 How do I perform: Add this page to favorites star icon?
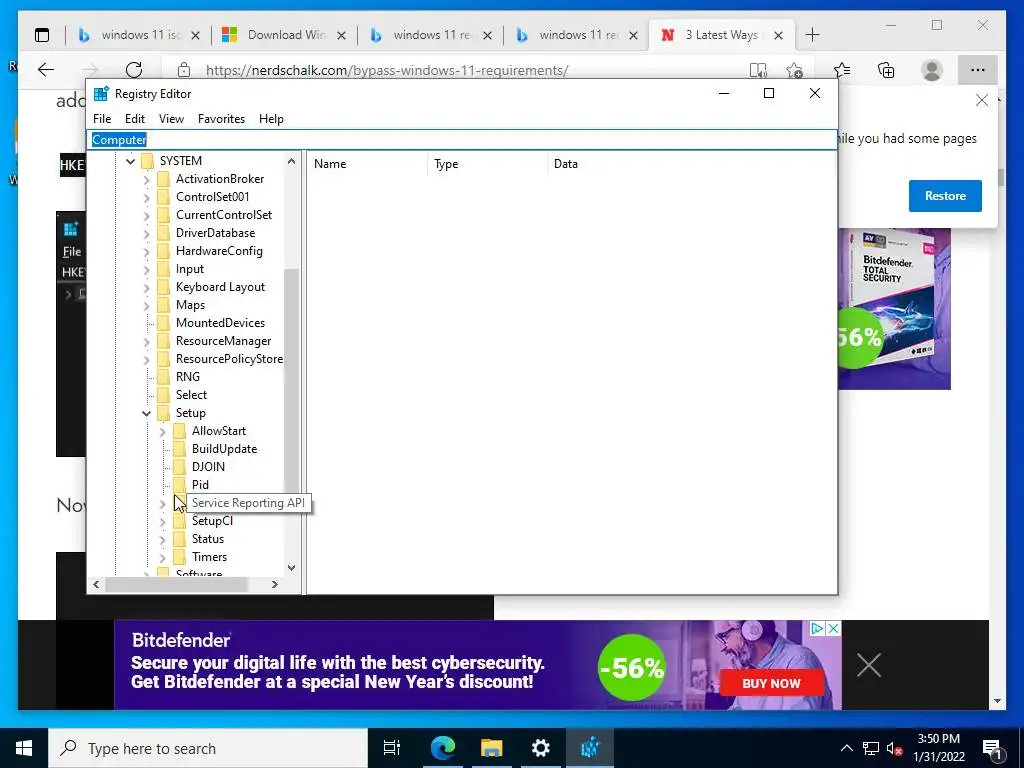(x=794, y=70)
